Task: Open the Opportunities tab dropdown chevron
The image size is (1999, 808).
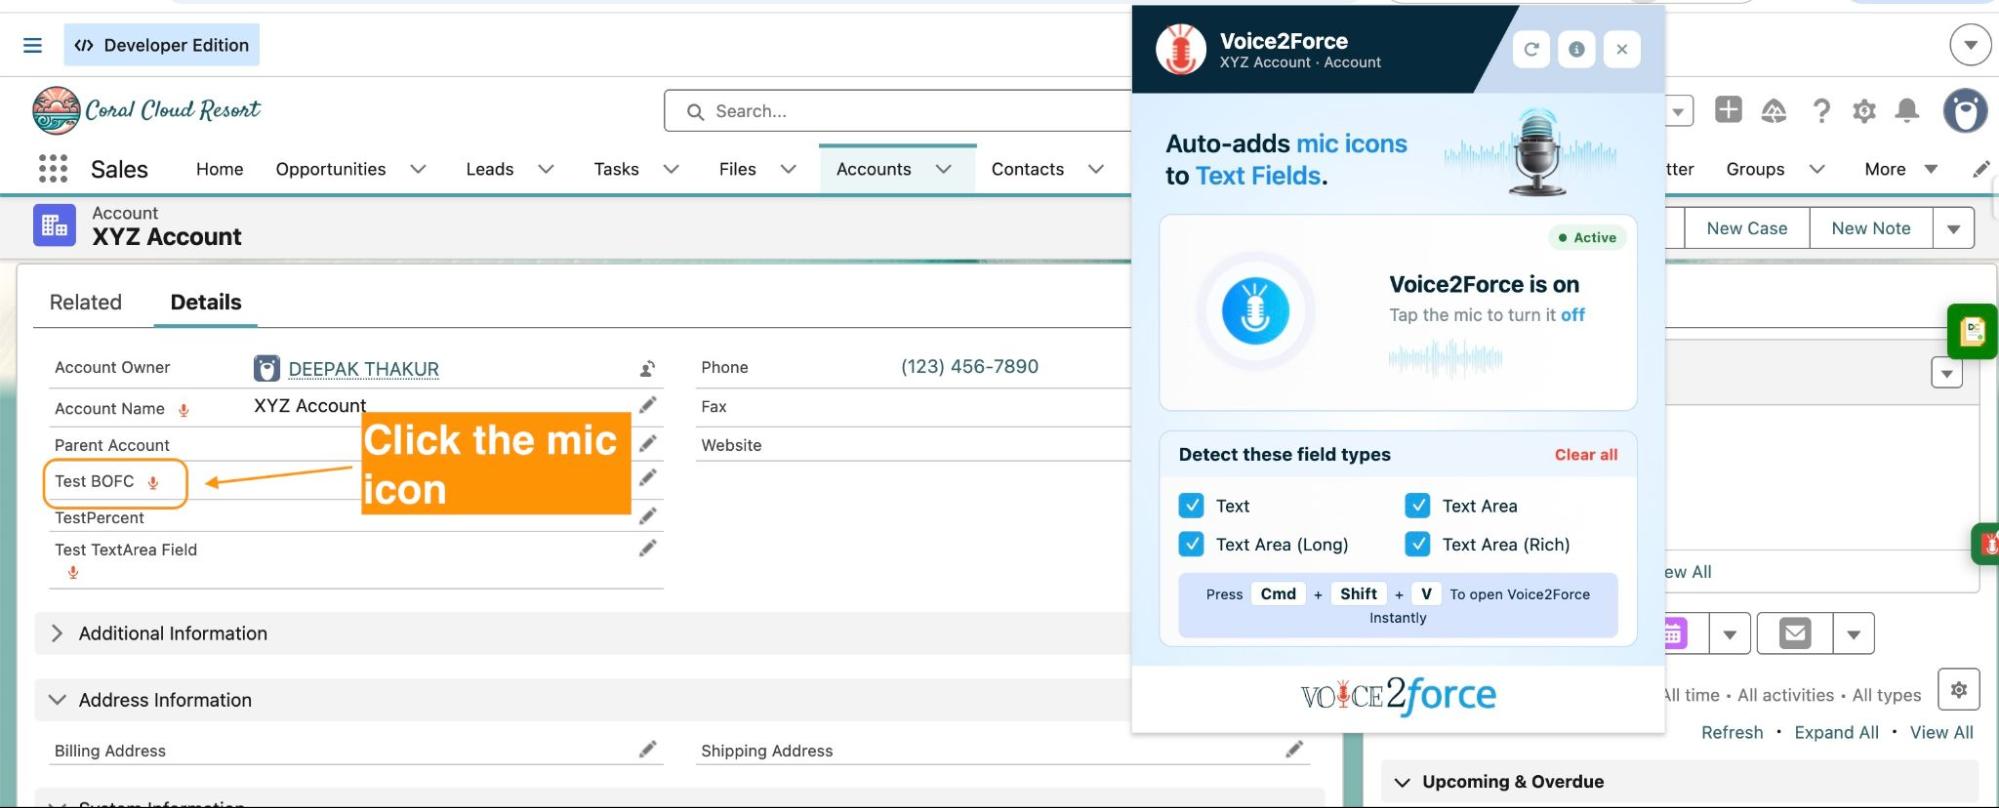Action: [x=418, y=169]
